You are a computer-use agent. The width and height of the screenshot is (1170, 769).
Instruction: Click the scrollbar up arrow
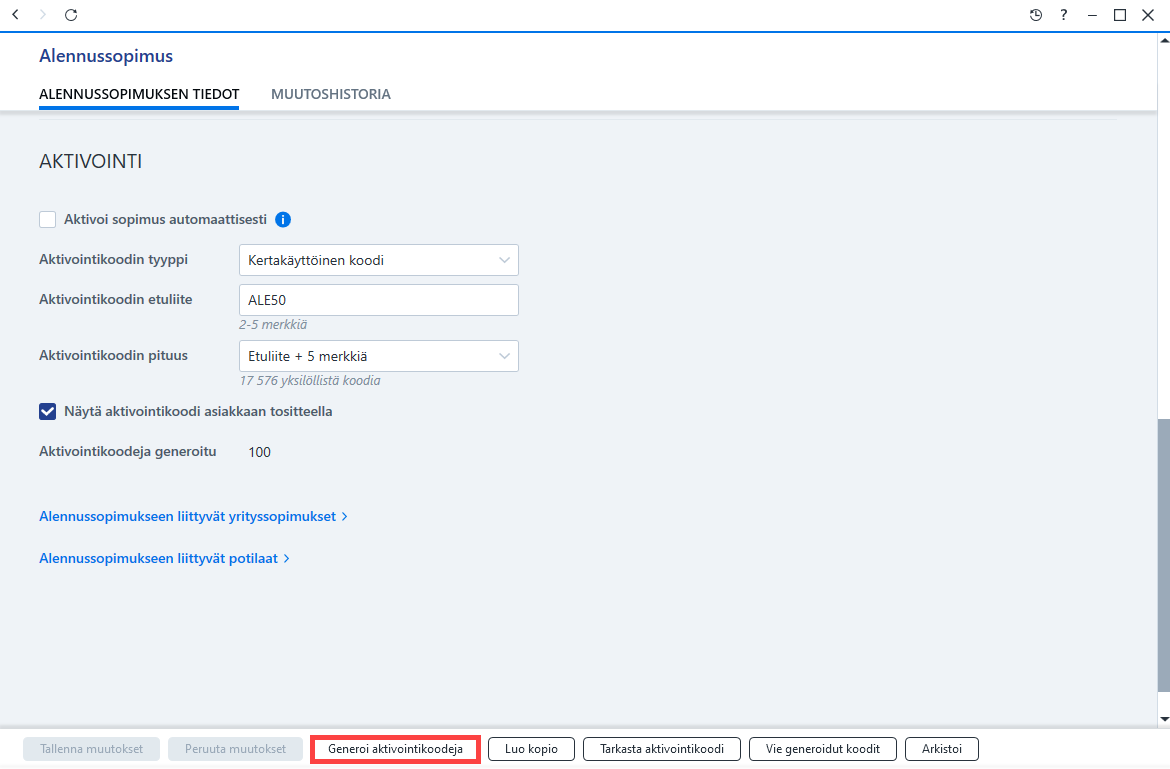click(1164, 41)
